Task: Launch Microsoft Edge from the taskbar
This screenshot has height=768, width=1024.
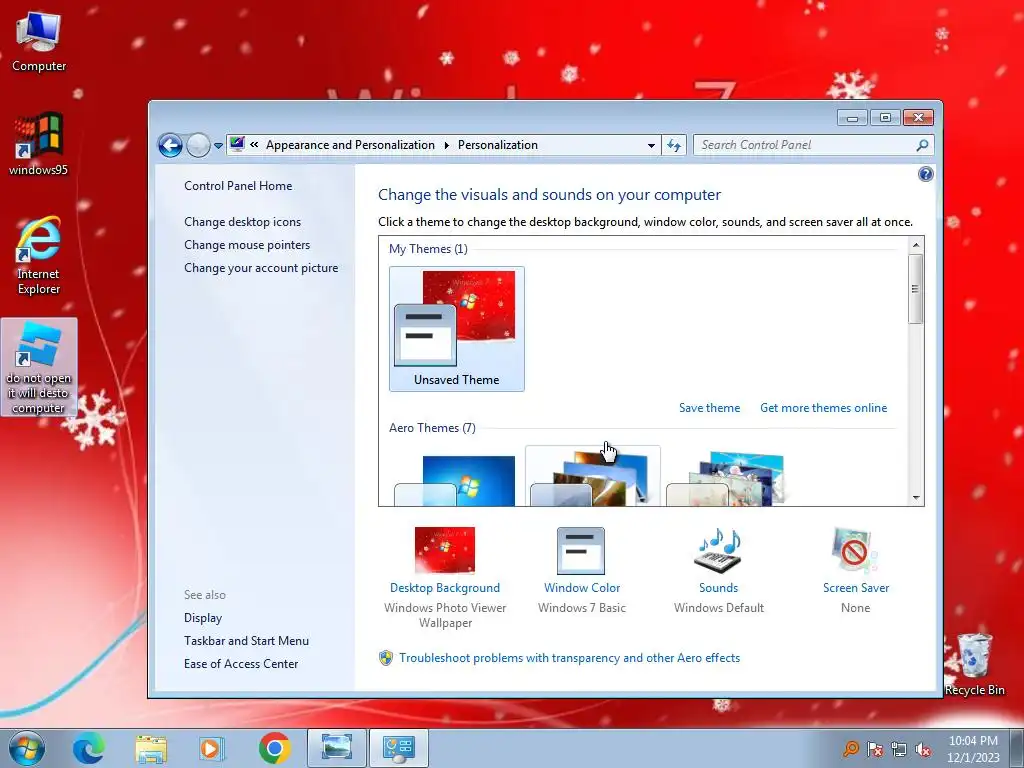Action: [x=88, y=748]
